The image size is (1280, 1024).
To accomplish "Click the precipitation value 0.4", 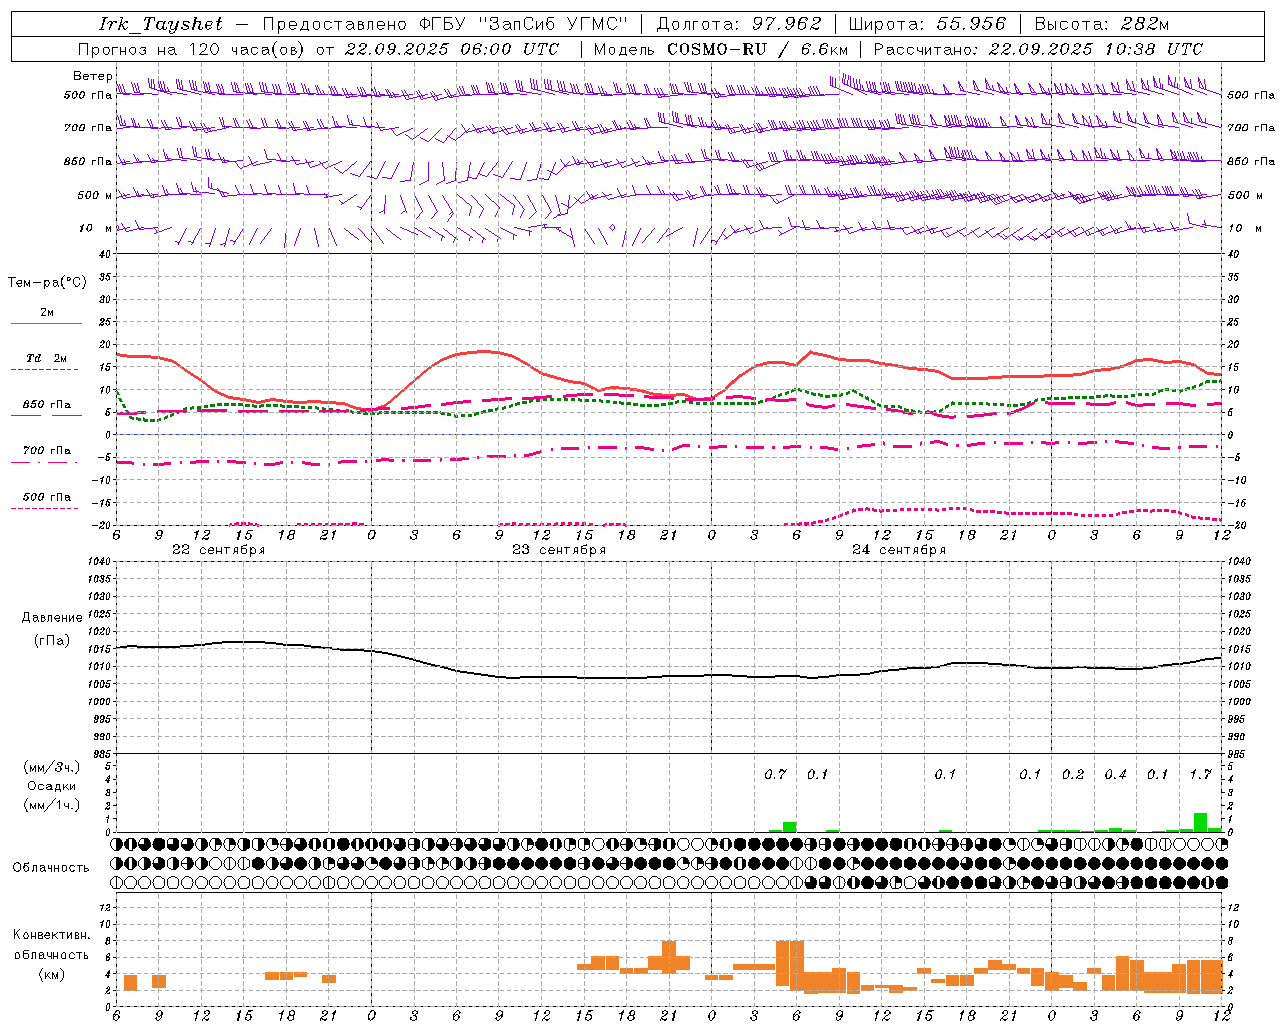I will [1115, 775].
